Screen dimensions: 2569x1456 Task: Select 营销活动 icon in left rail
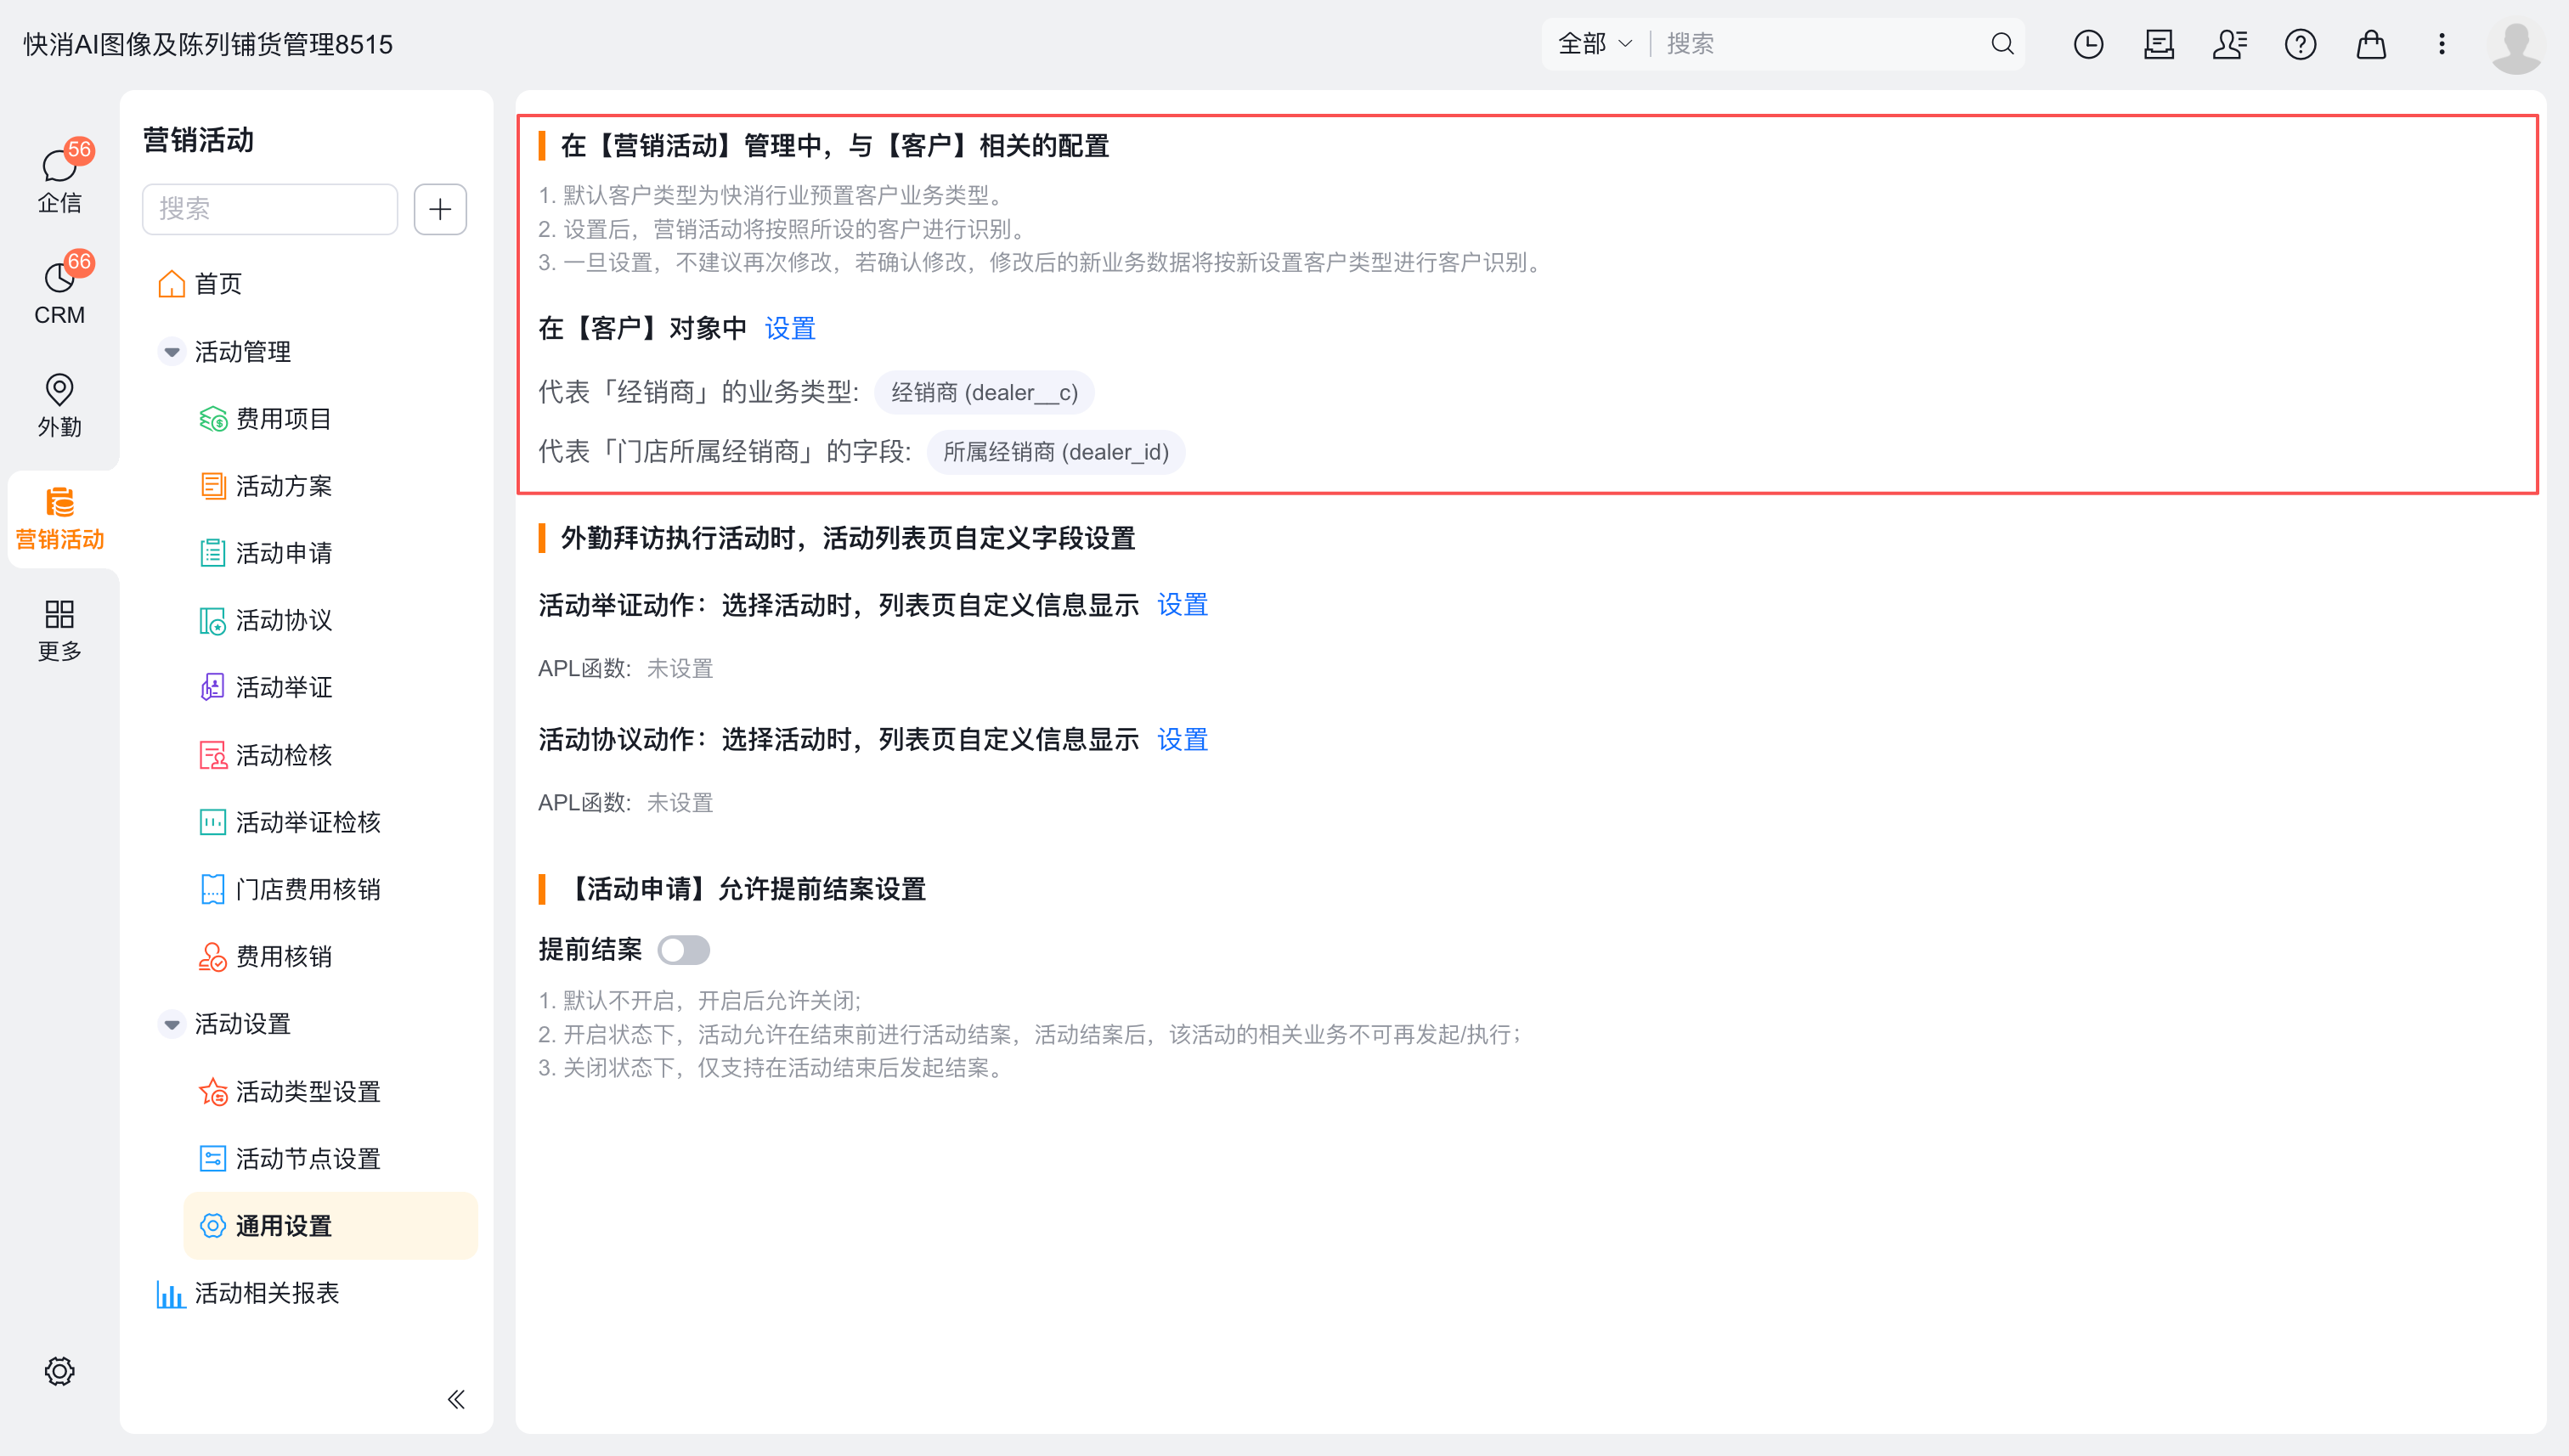pos(60,518)
